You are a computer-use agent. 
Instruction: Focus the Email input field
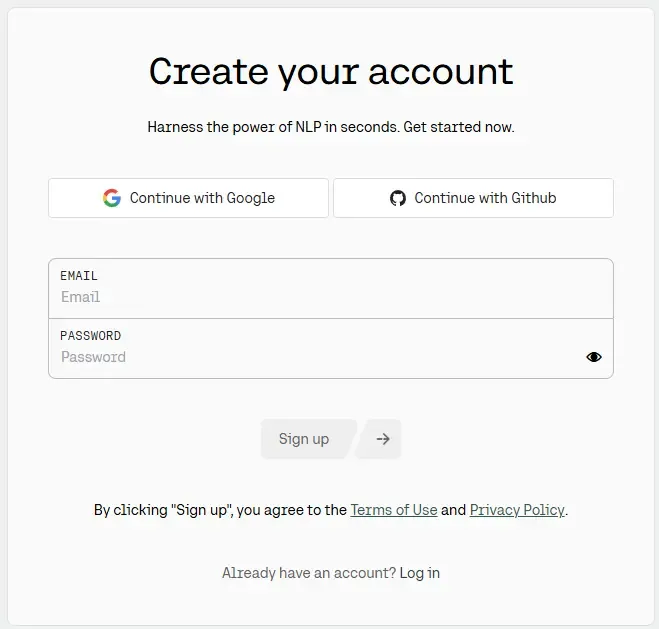point(330,297)
